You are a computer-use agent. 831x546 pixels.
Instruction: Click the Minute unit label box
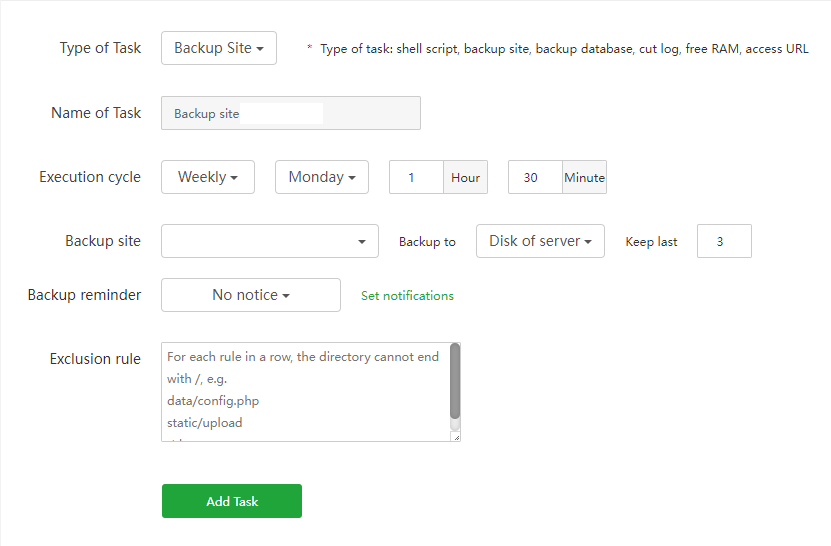pyautogui.click(x=584, y=177)
